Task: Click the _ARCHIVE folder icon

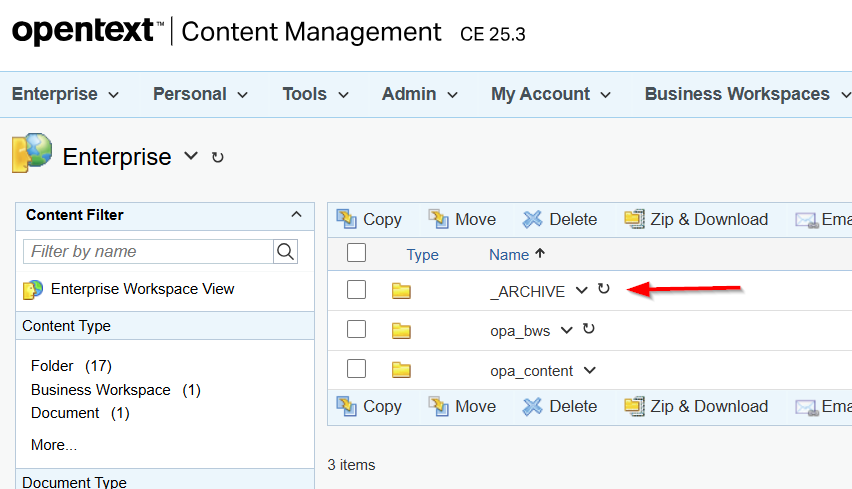Action: [x=401, y=291]
